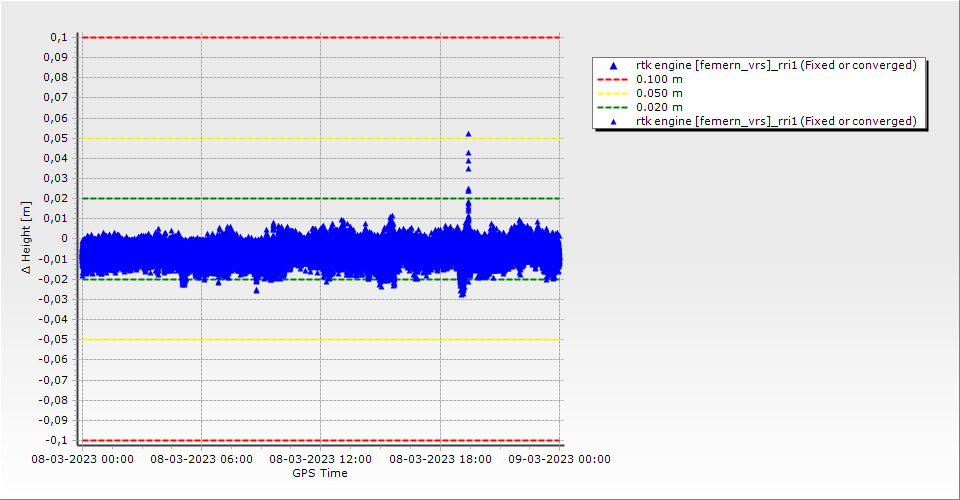Viewport: 960px width, 500px height.
Task: Click the GPS Time axis title
Action: [x=320, y=473]
